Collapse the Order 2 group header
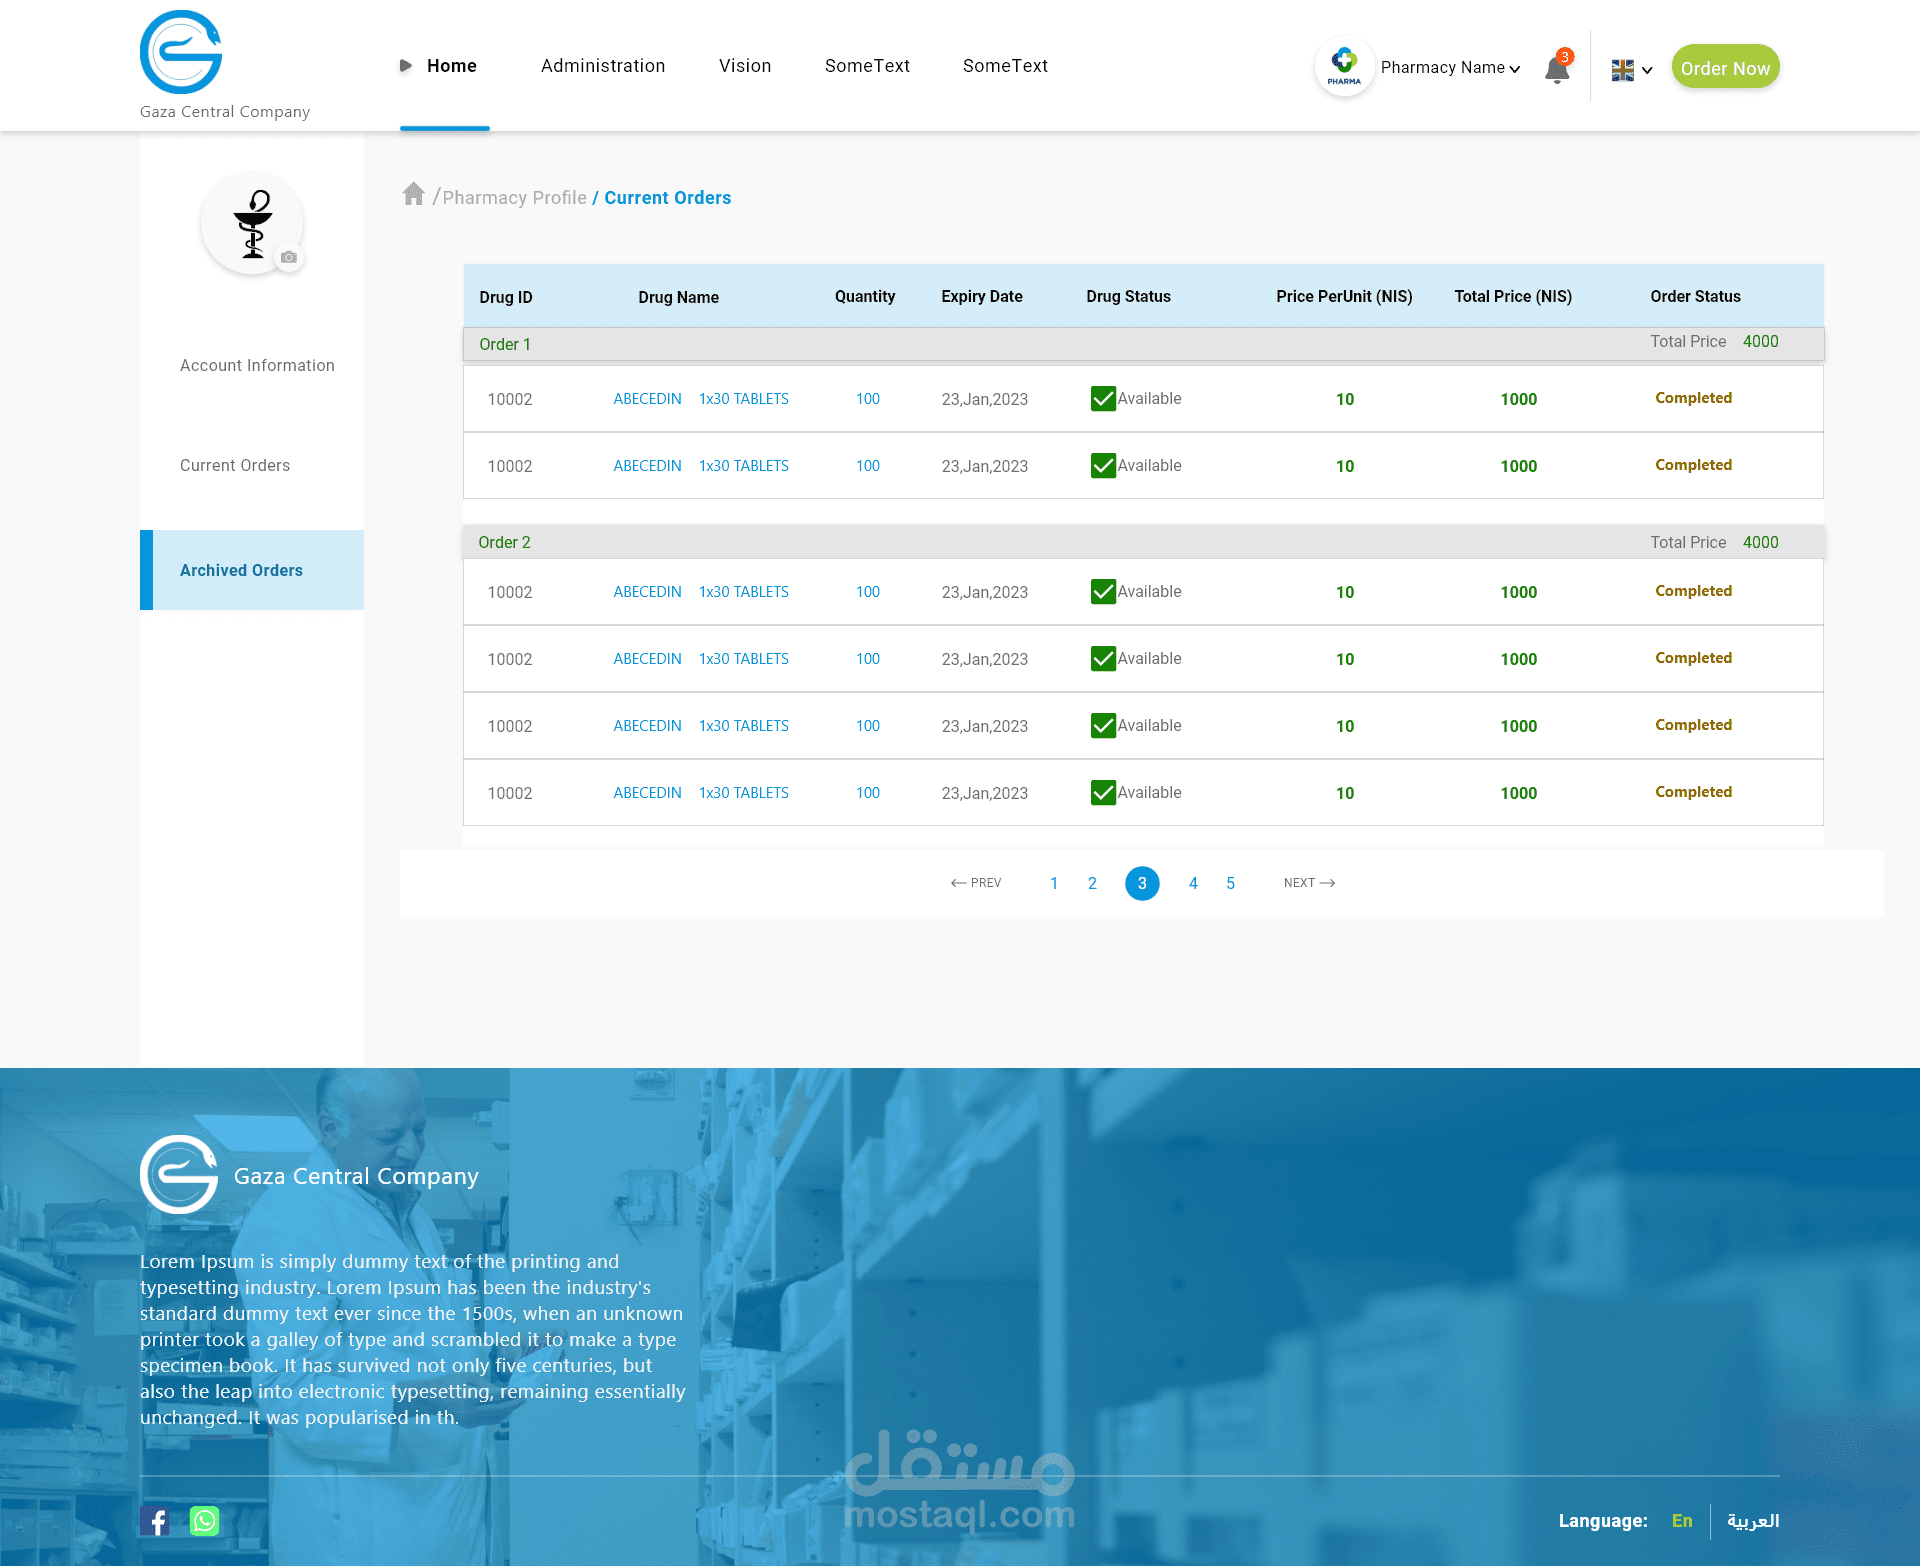Viewport: 1920px width, 1566px height. (x=505, y=542)
